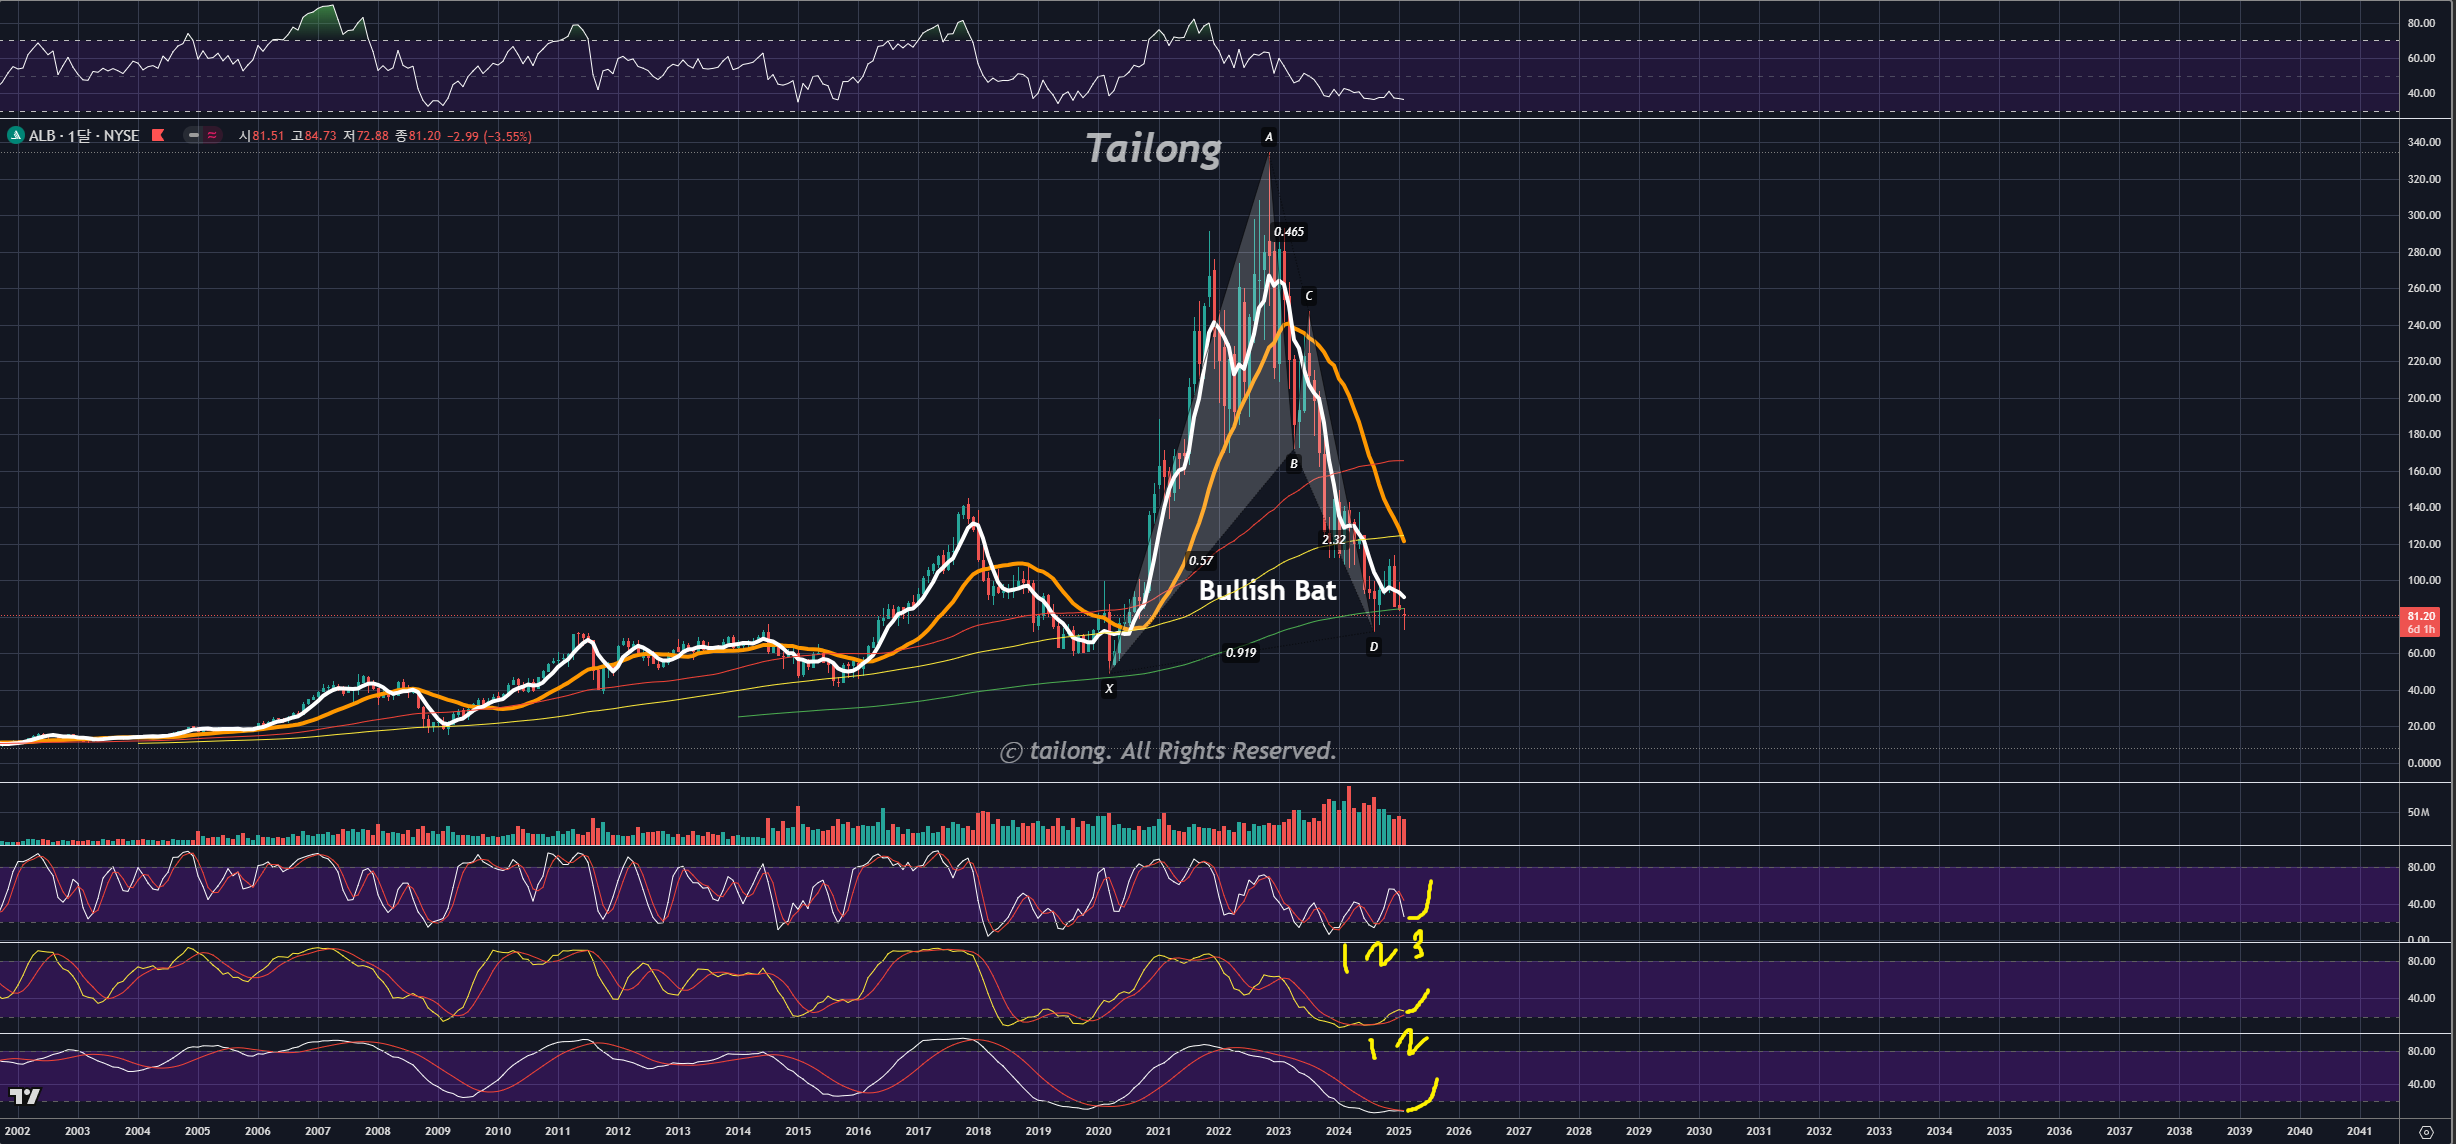
Task: Select the Bullish Bat text label
Action: pyautogui.click(x=1267, y=591)
